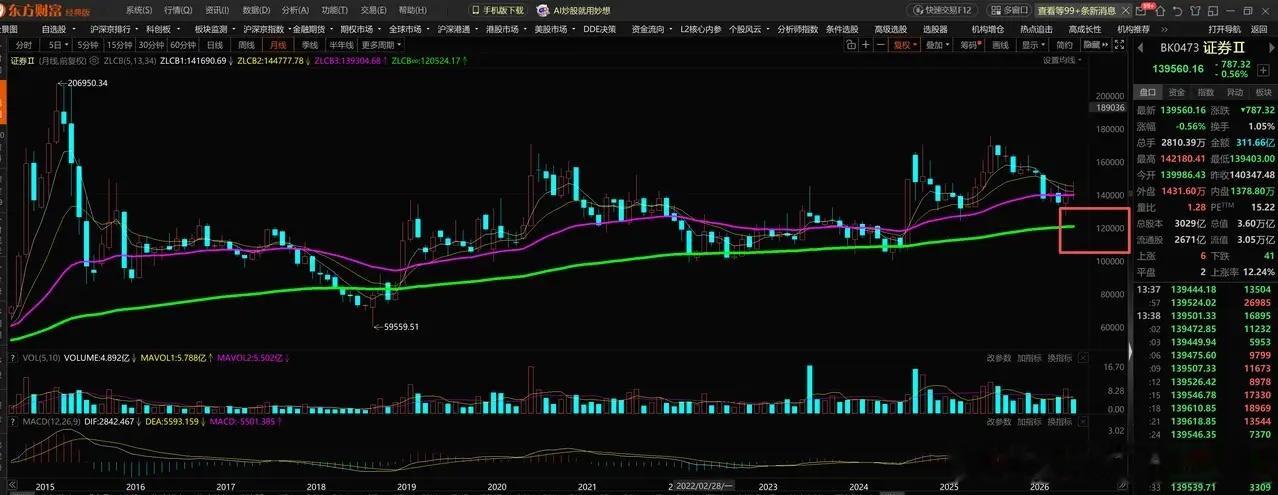This screenshot has width=1278, height=495.
Task: Switch to 60分钟 period
Action: (x=183, y=45)
